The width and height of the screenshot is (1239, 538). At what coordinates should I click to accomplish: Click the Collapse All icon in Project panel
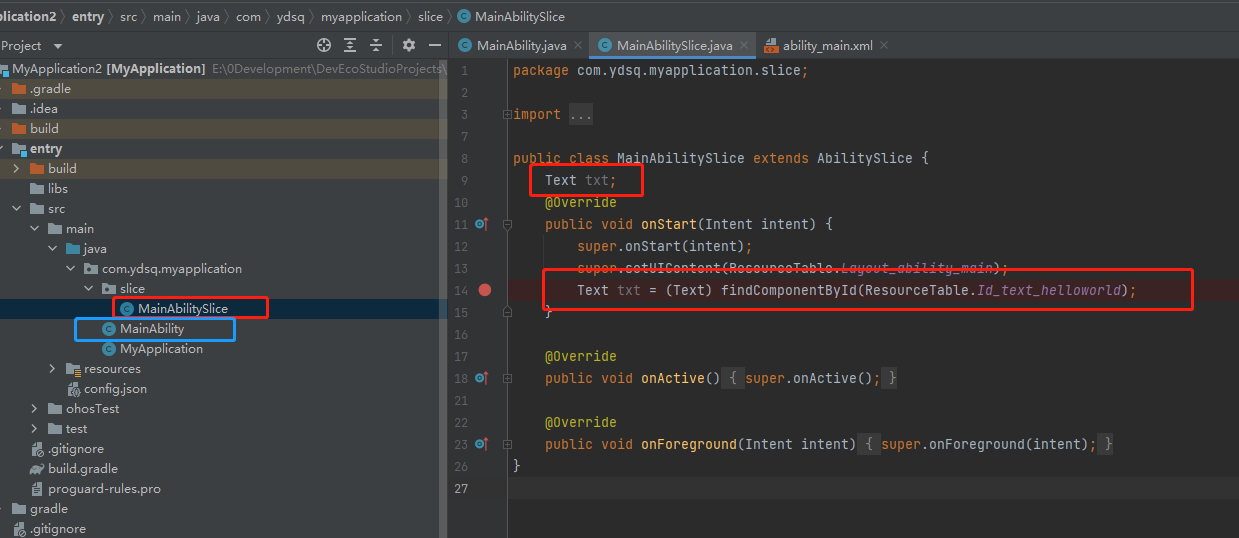coord(376,45)
